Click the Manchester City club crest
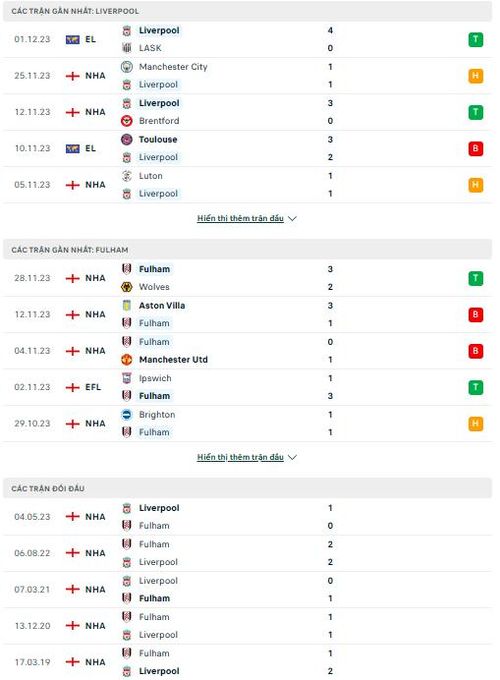500x680 pixels. click(127, 67)
